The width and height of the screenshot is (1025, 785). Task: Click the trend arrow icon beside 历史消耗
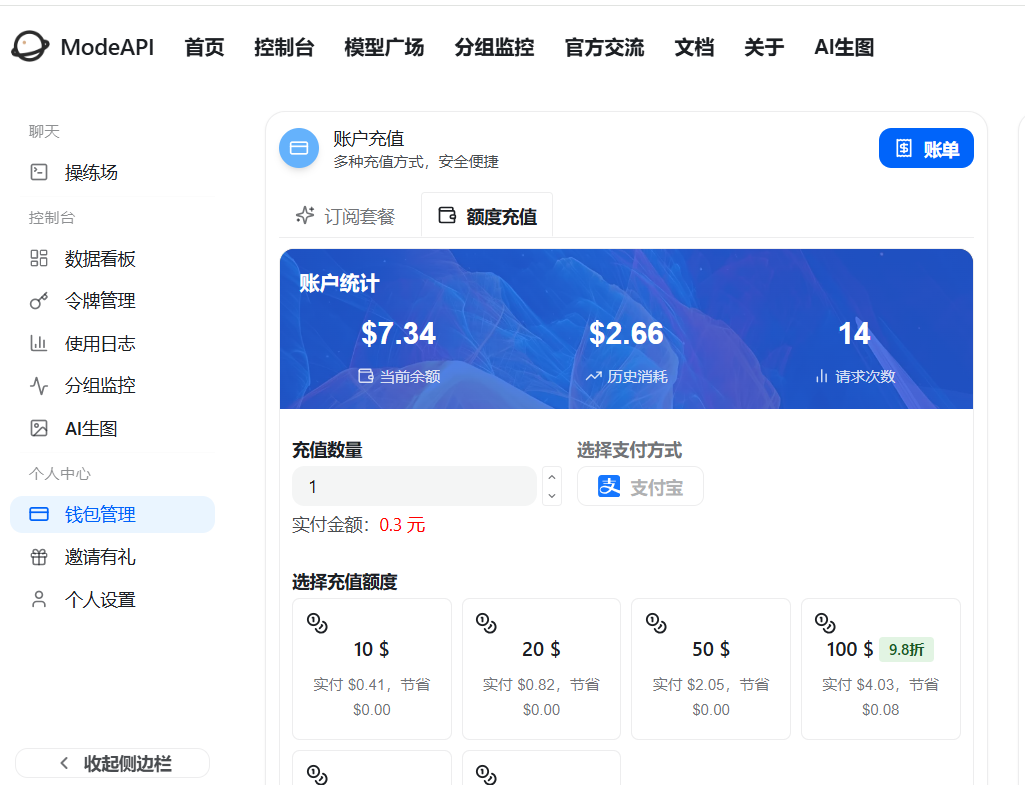[594, 376]
